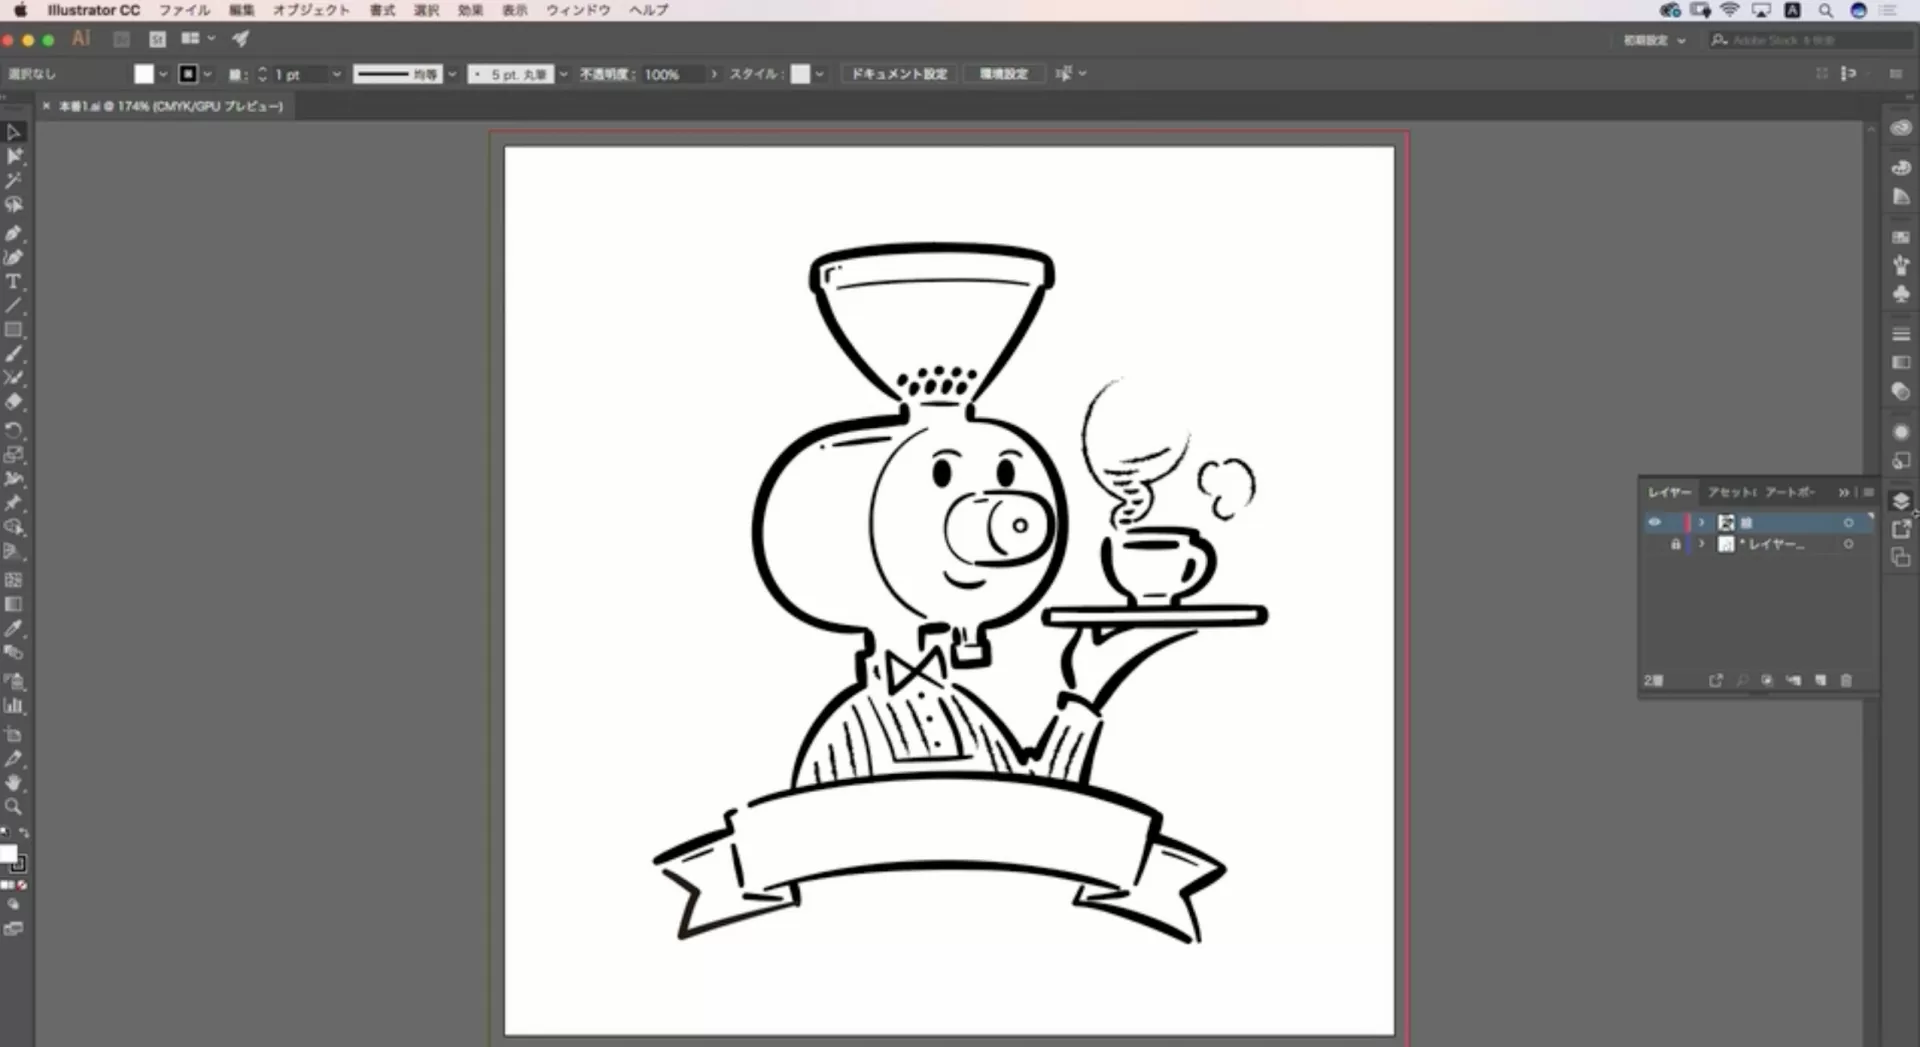
Task: Open the Layers panel dock icon
Action: [x=1901, y=501]
